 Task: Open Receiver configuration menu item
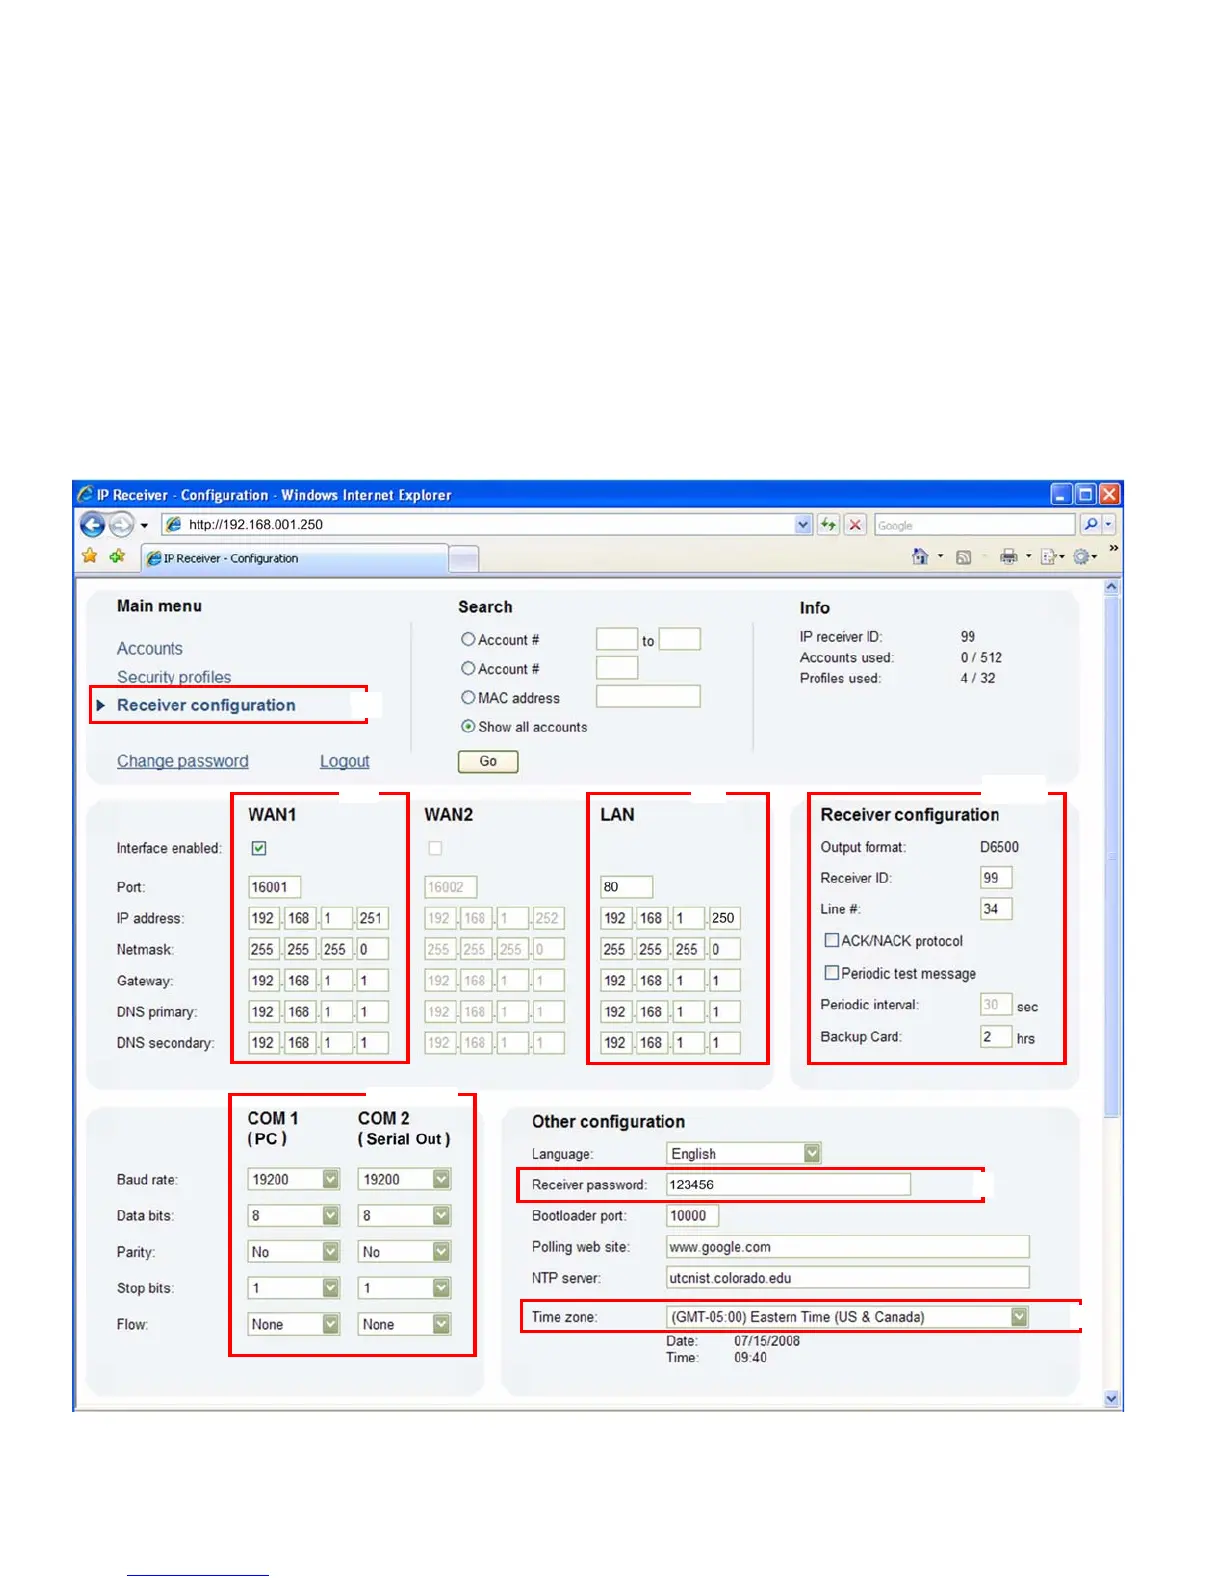[206, 705]
